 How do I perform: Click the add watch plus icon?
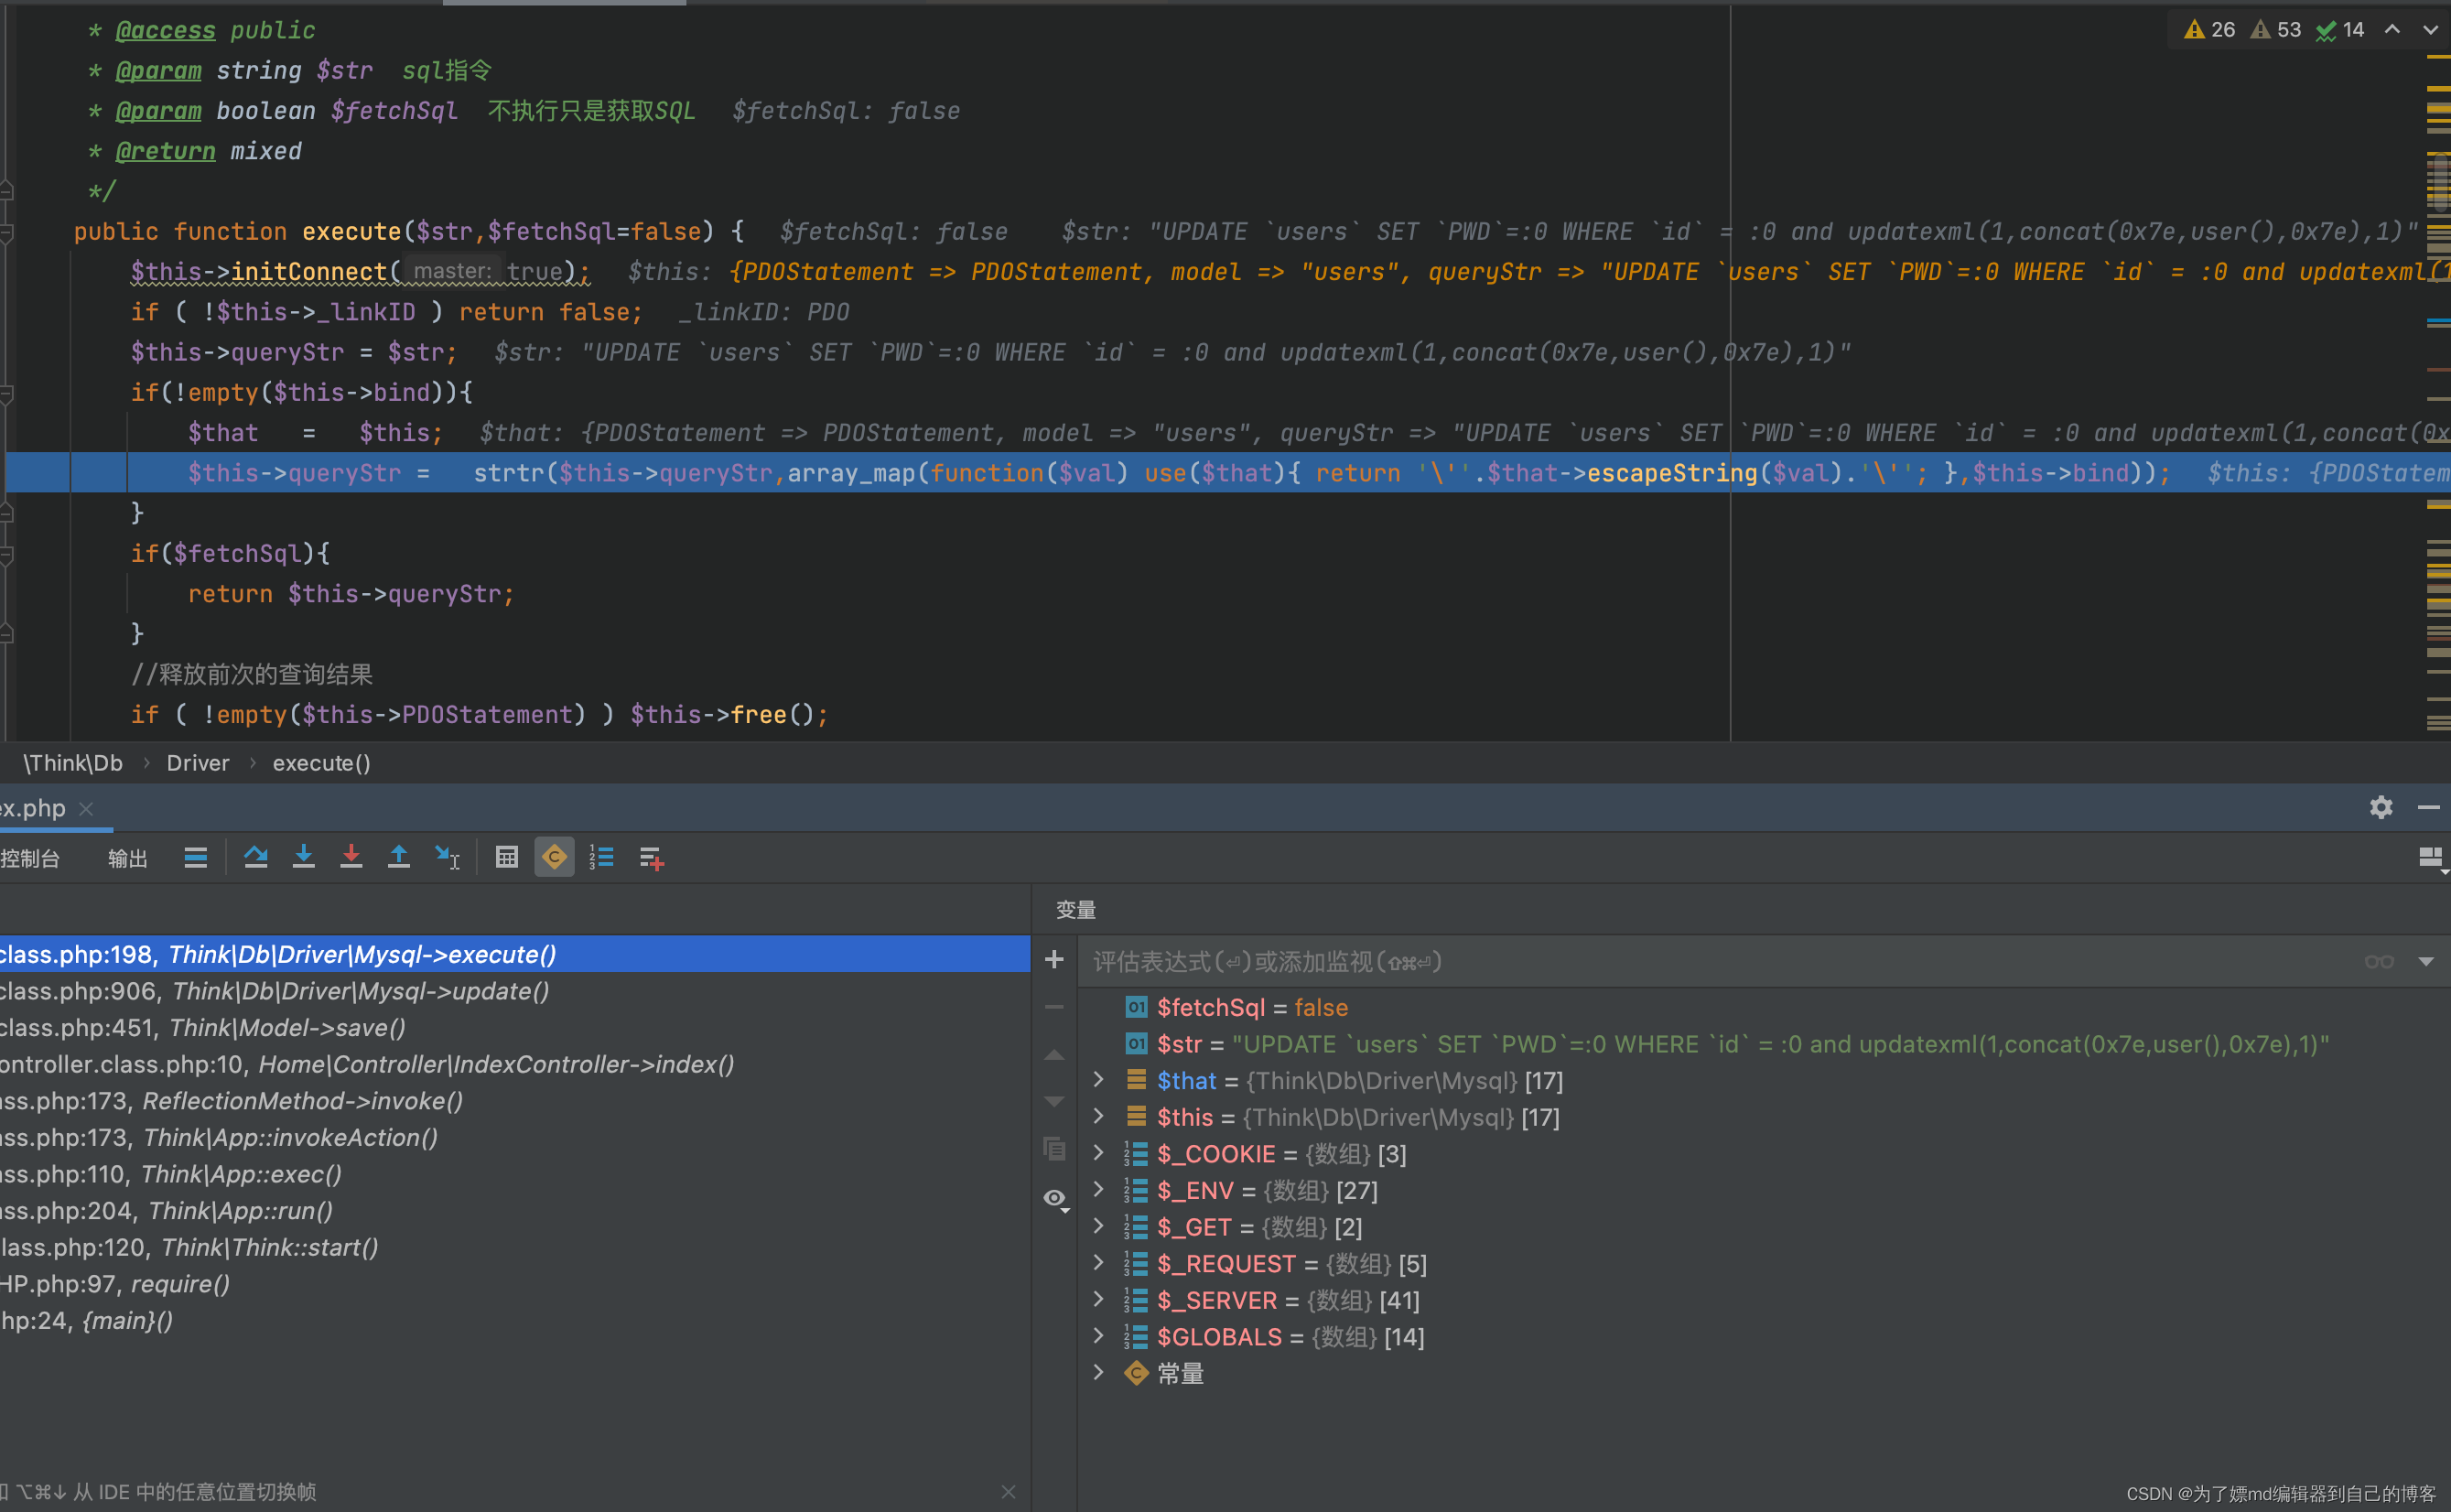tap(1054, 959)
